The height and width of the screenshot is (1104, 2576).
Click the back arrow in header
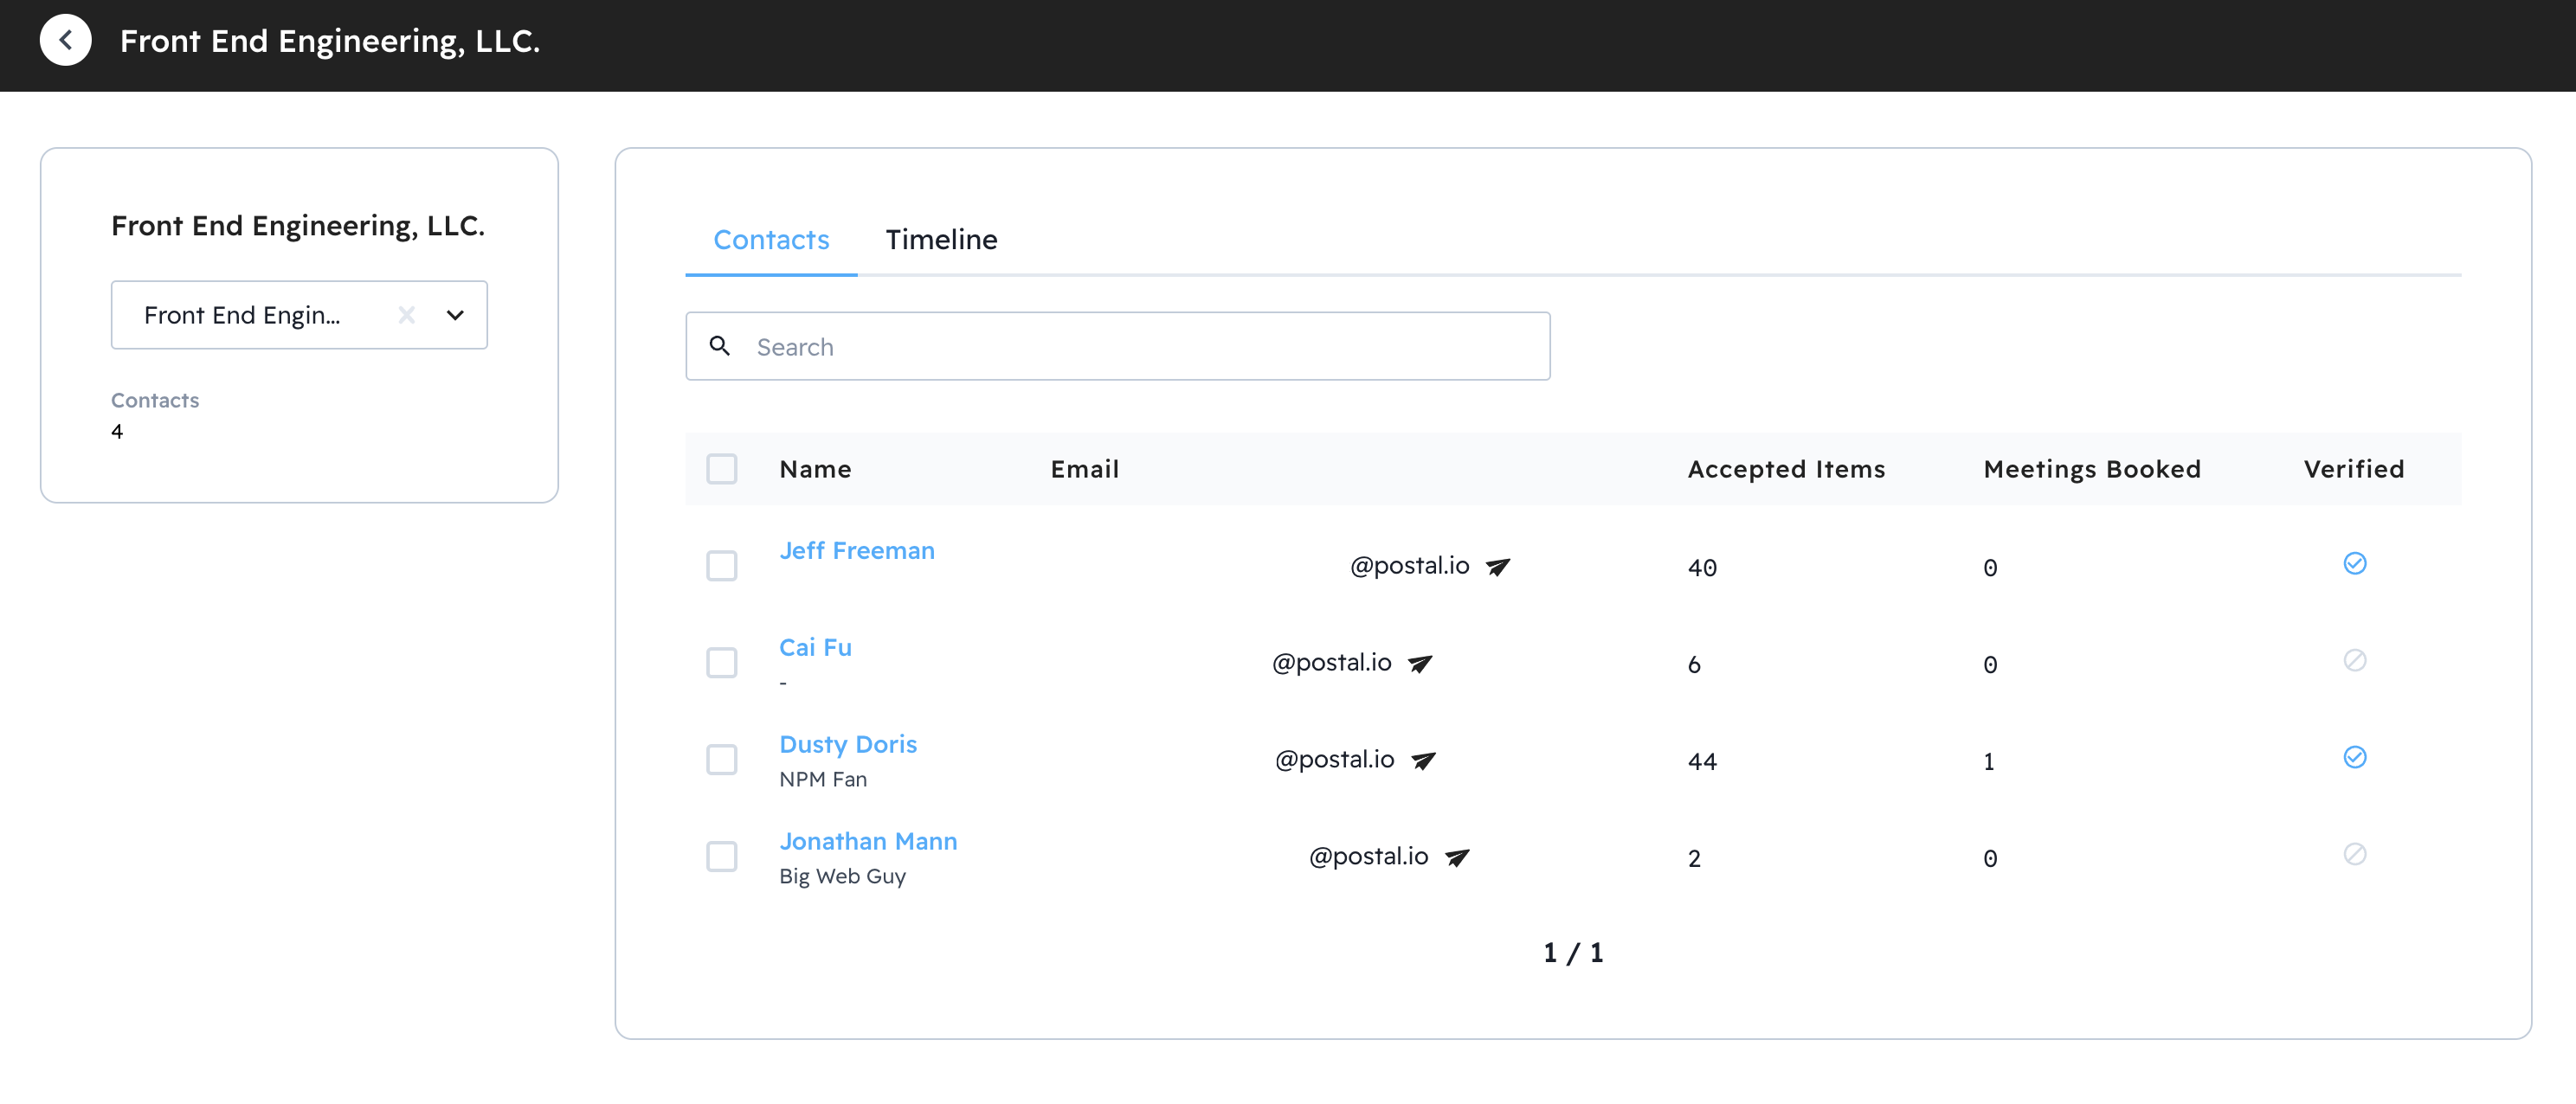[x=65, y=40]
